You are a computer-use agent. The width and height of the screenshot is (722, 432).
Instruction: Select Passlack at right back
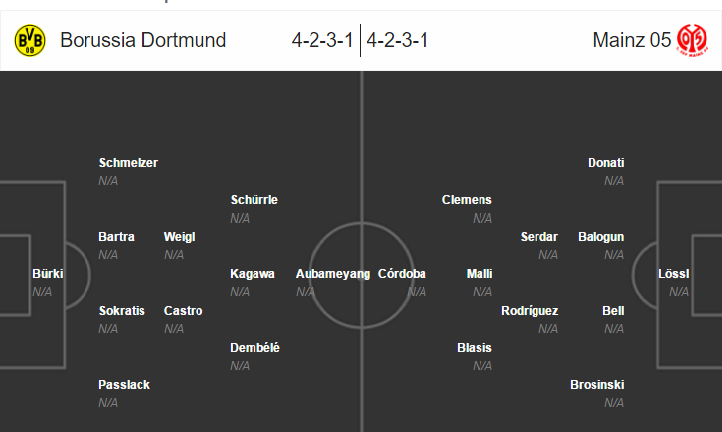(124, 385)
